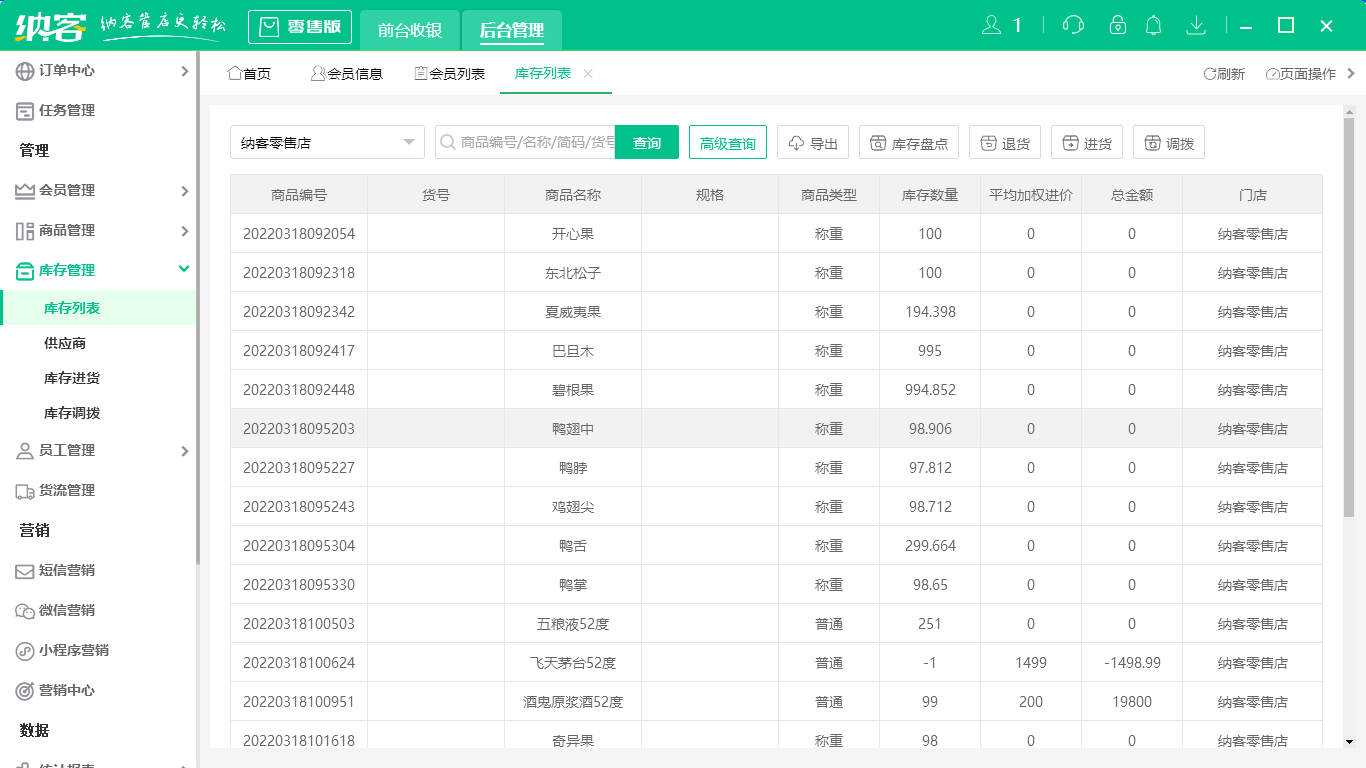Click the 高级查询 advanced search button

tap(727, 143)
